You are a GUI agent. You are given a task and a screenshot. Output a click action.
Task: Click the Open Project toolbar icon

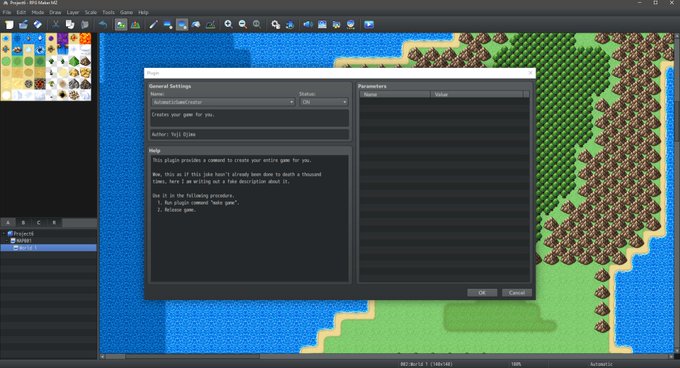[x=23, y=24]
